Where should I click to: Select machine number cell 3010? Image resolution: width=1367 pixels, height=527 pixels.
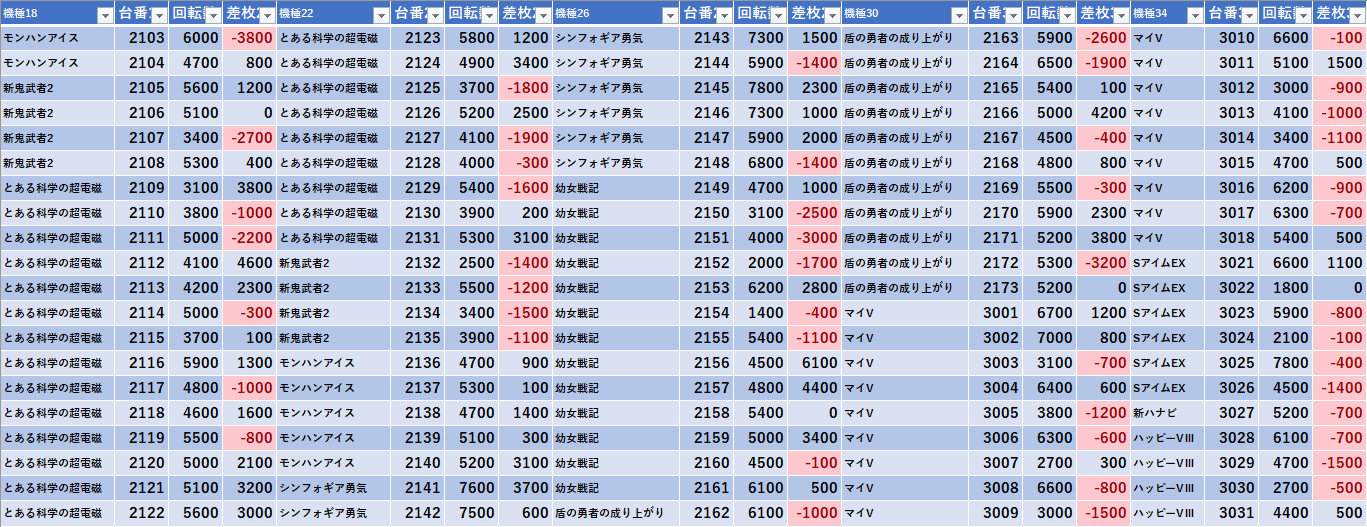click(1231, 38)
